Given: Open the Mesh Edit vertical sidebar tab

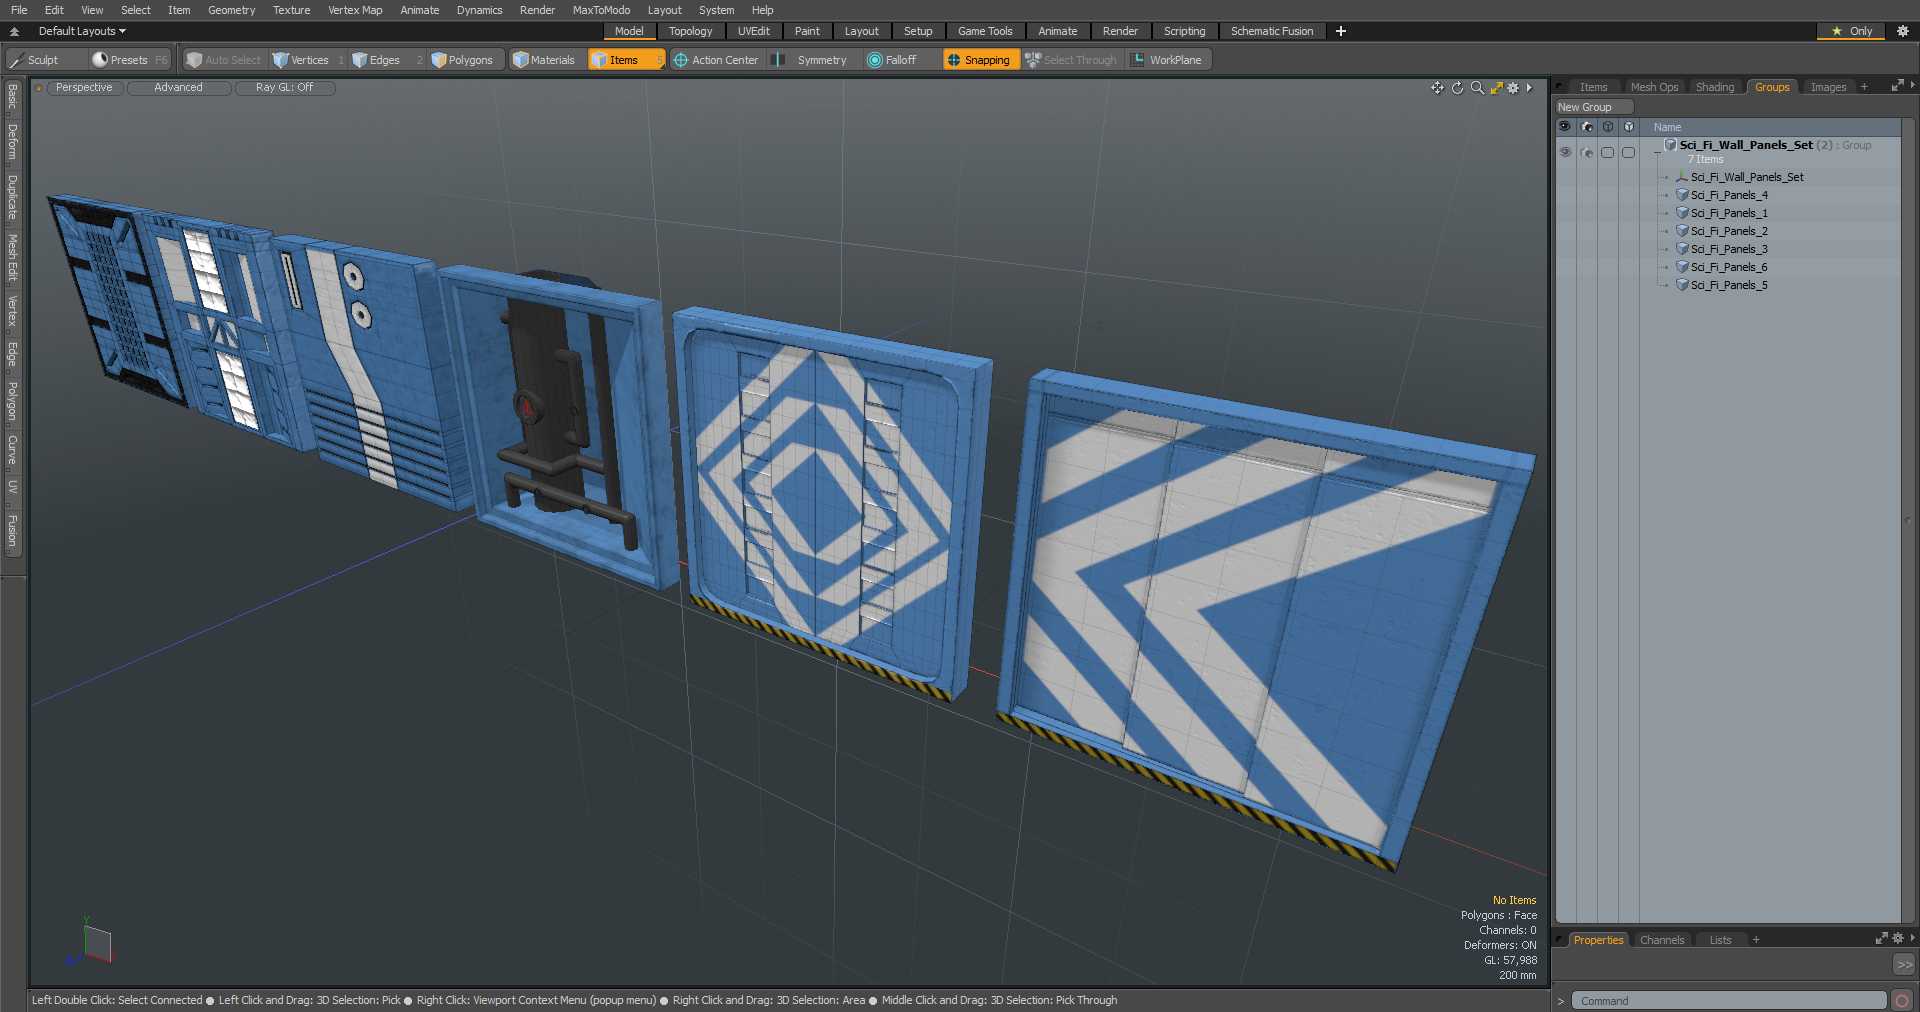Looking at the screenshot, I should pyautogui.click(x=13, y=258).
